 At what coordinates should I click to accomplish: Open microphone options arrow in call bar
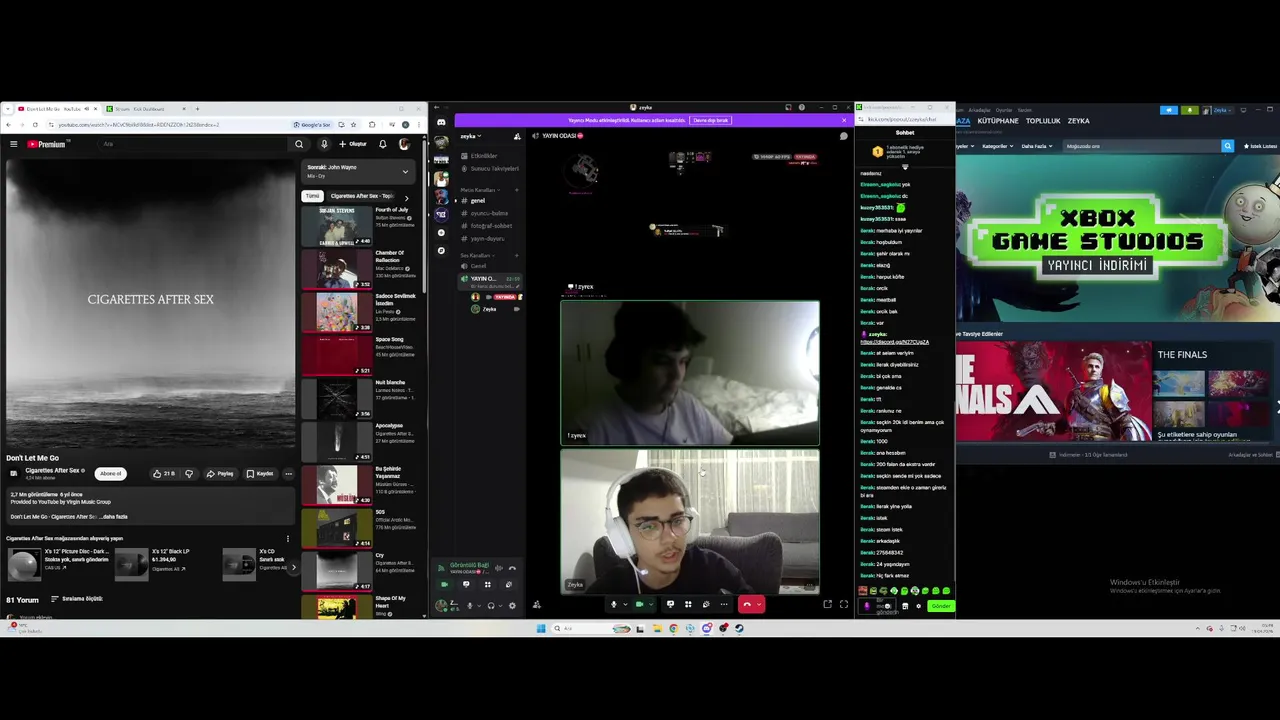click(624, 604)
